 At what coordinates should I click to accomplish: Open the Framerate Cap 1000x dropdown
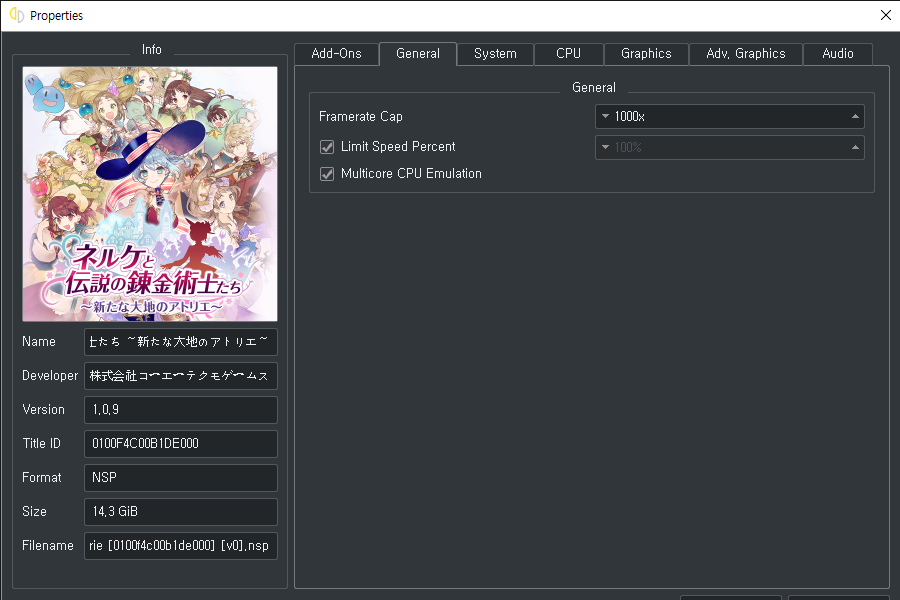pyautogui.click(x=730, y=117)
